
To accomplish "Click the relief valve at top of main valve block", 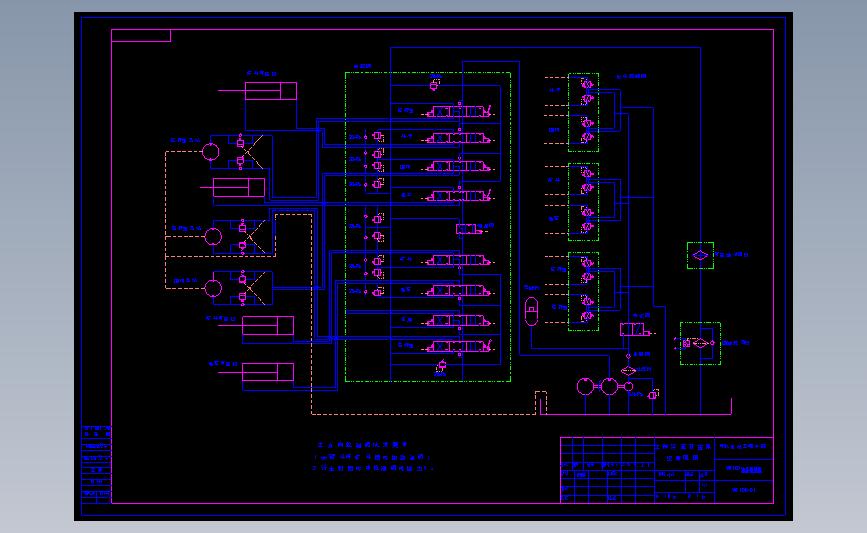I will [435, 85].
